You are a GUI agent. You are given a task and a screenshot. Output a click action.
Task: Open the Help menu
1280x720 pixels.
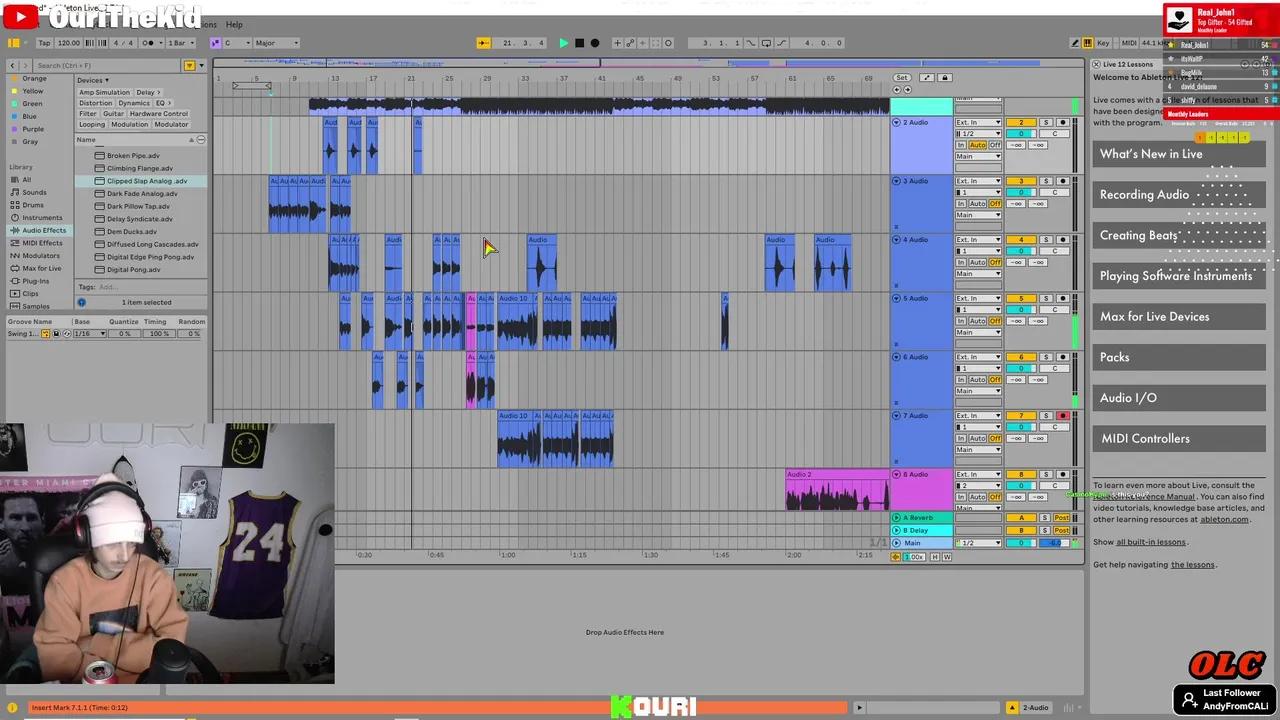(234, 24)
